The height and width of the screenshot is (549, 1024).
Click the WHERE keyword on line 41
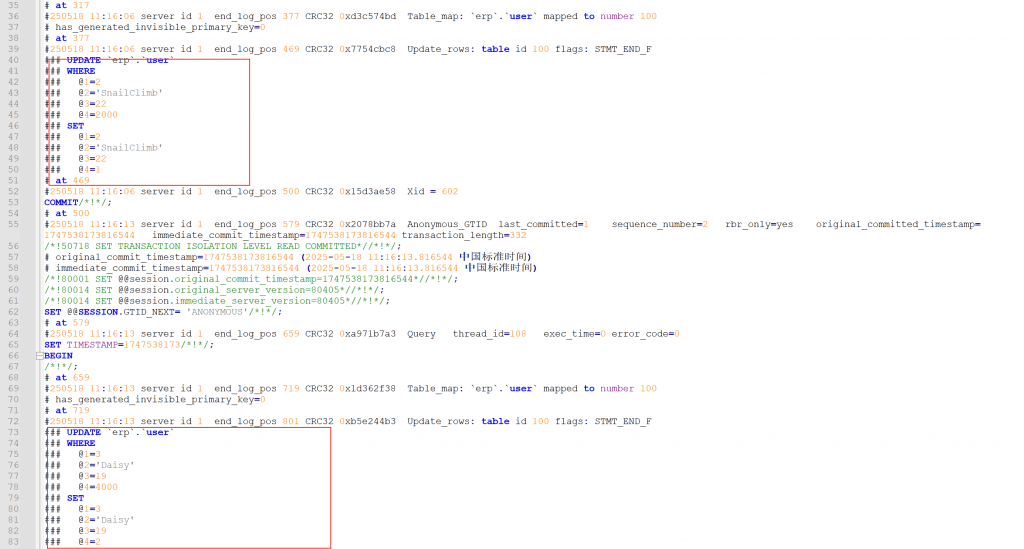tap(81, 71)
